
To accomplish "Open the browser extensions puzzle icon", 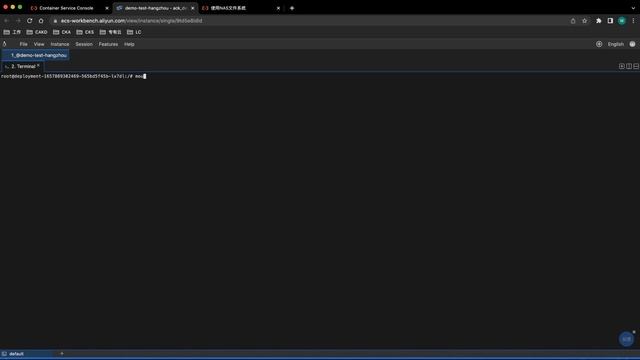I will (x=598, y=21).
